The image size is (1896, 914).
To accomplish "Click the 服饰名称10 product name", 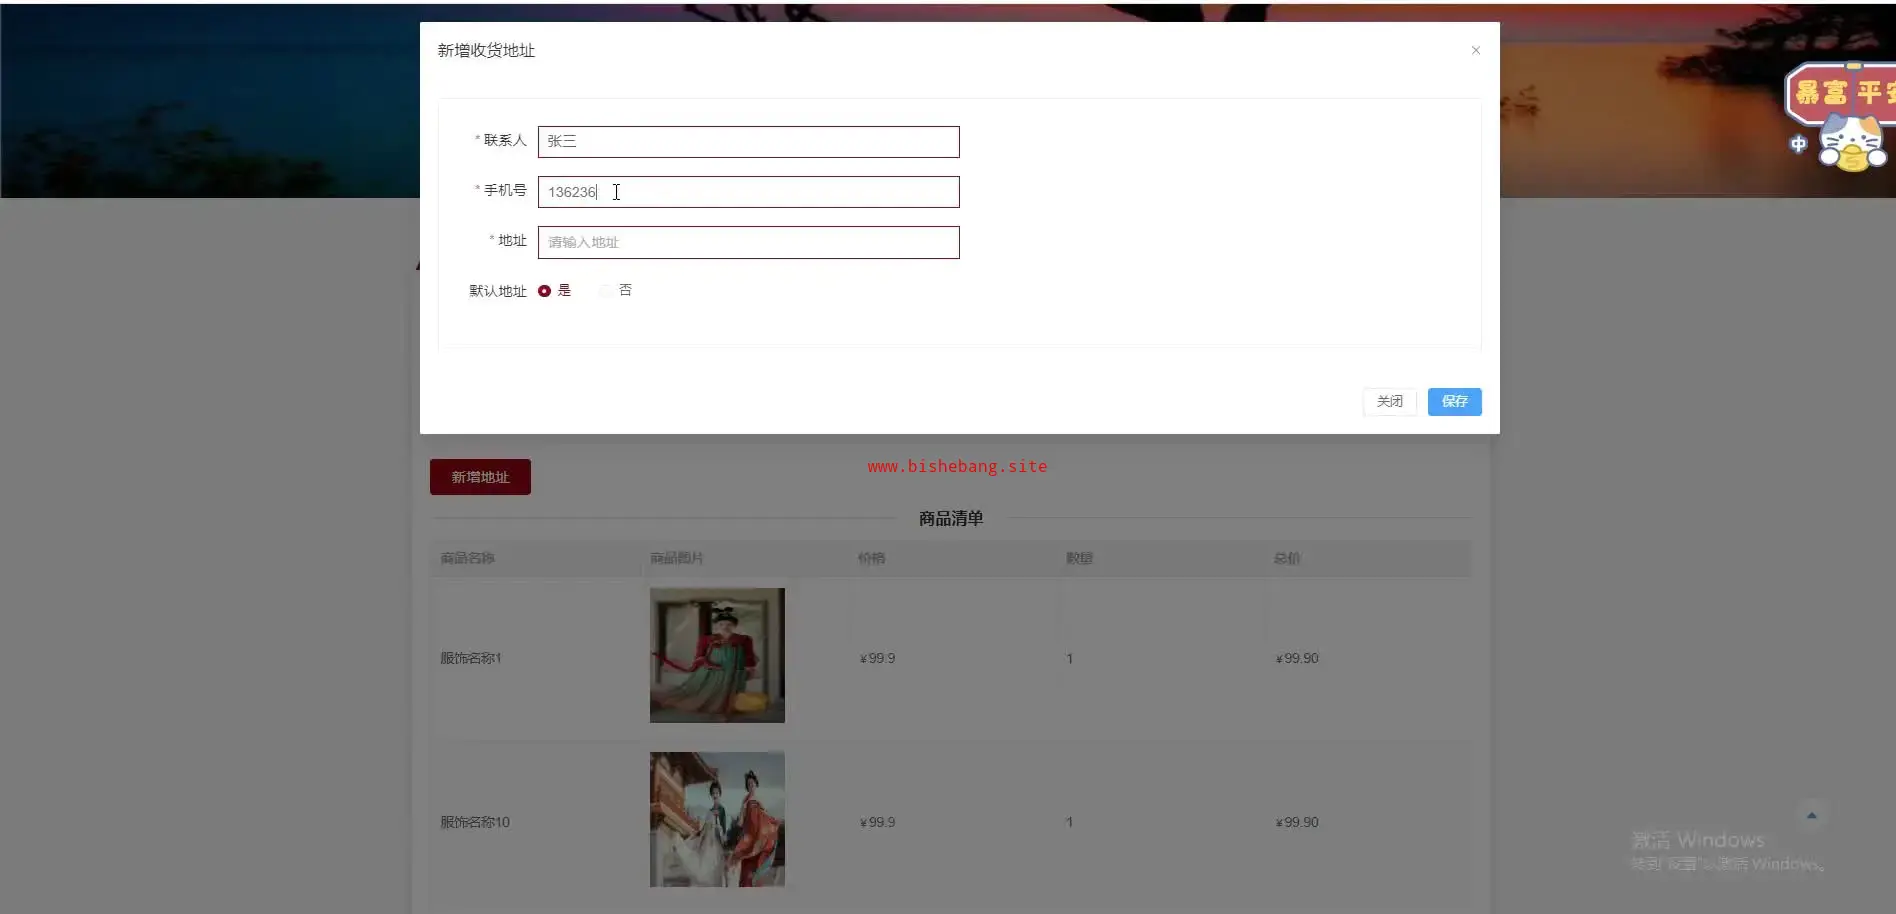I will tap(475, 822).
